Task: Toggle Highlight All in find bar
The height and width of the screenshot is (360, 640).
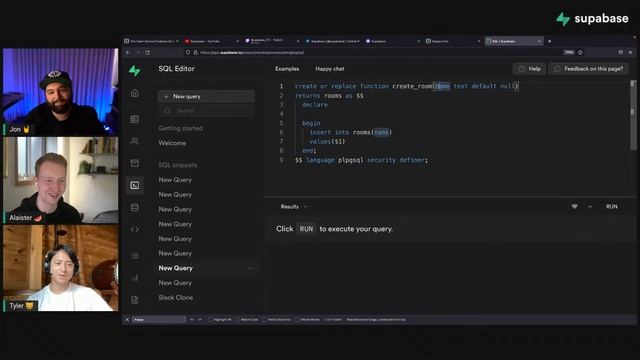Action: pyautogui.click(x=220, y=320)
